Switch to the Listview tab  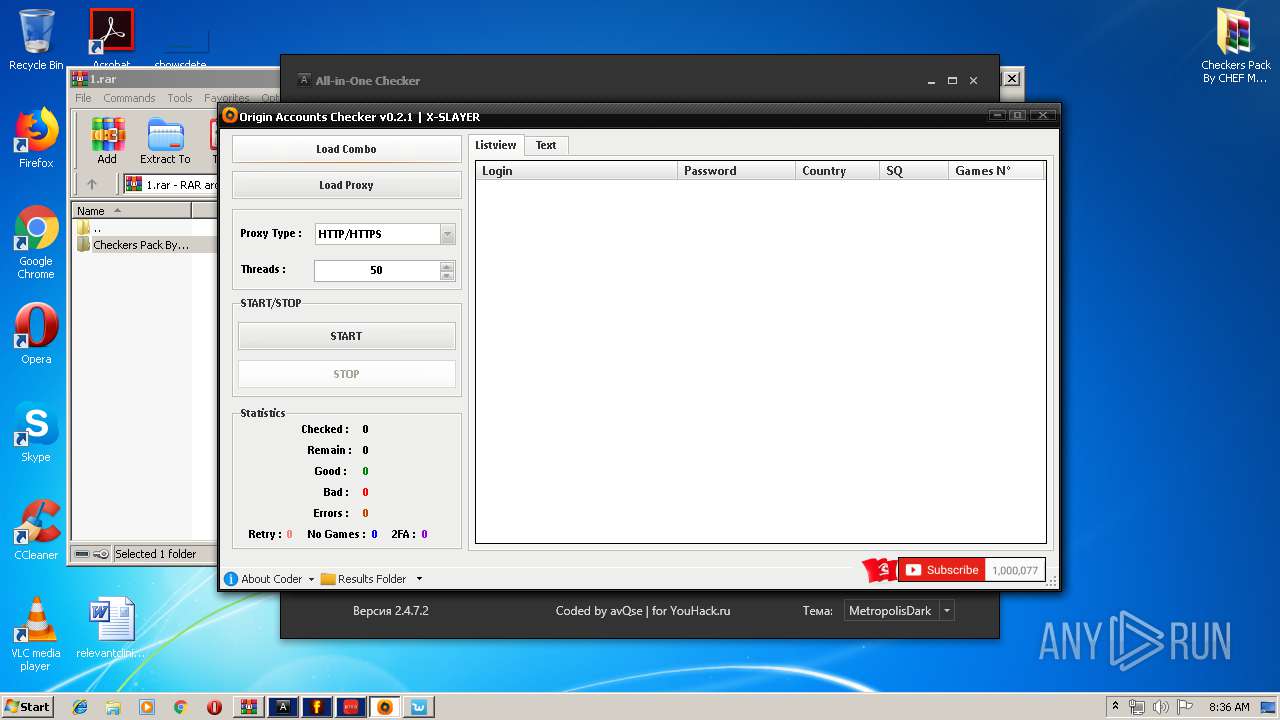[x=496, y=145]
